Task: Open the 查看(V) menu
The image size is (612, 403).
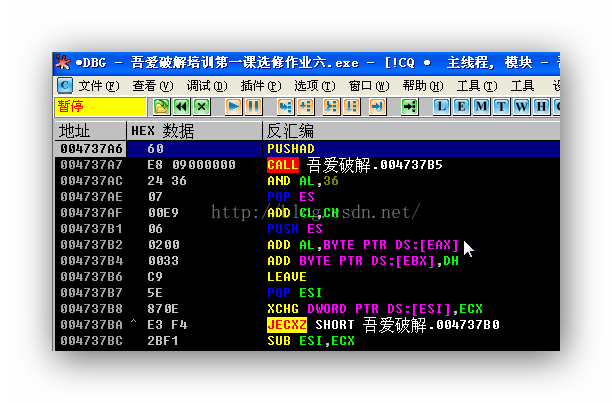Action: [153, 85]
